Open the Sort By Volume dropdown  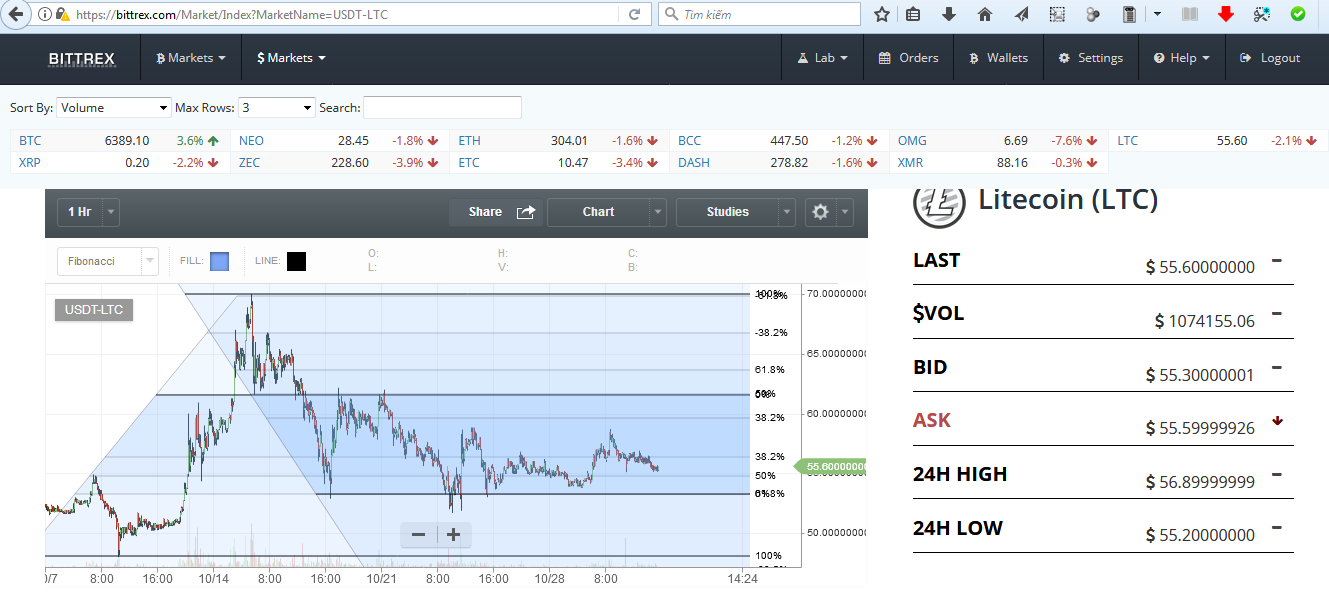click(114, 108)
